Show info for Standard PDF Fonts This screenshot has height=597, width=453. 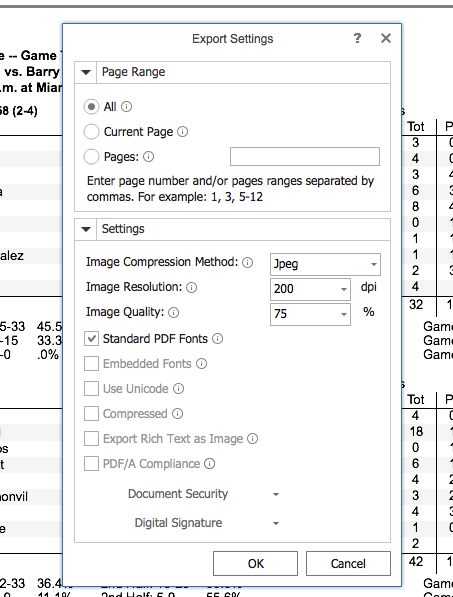coord(217,338)
